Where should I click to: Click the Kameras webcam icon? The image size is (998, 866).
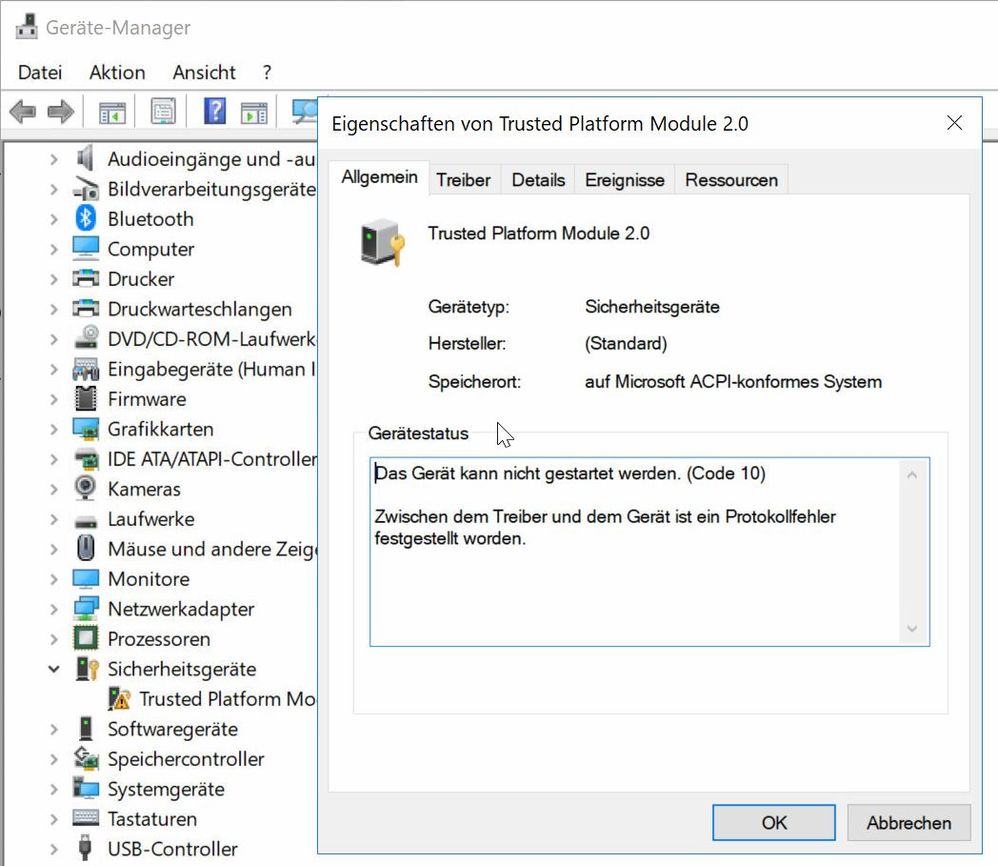tap(86, 489)
